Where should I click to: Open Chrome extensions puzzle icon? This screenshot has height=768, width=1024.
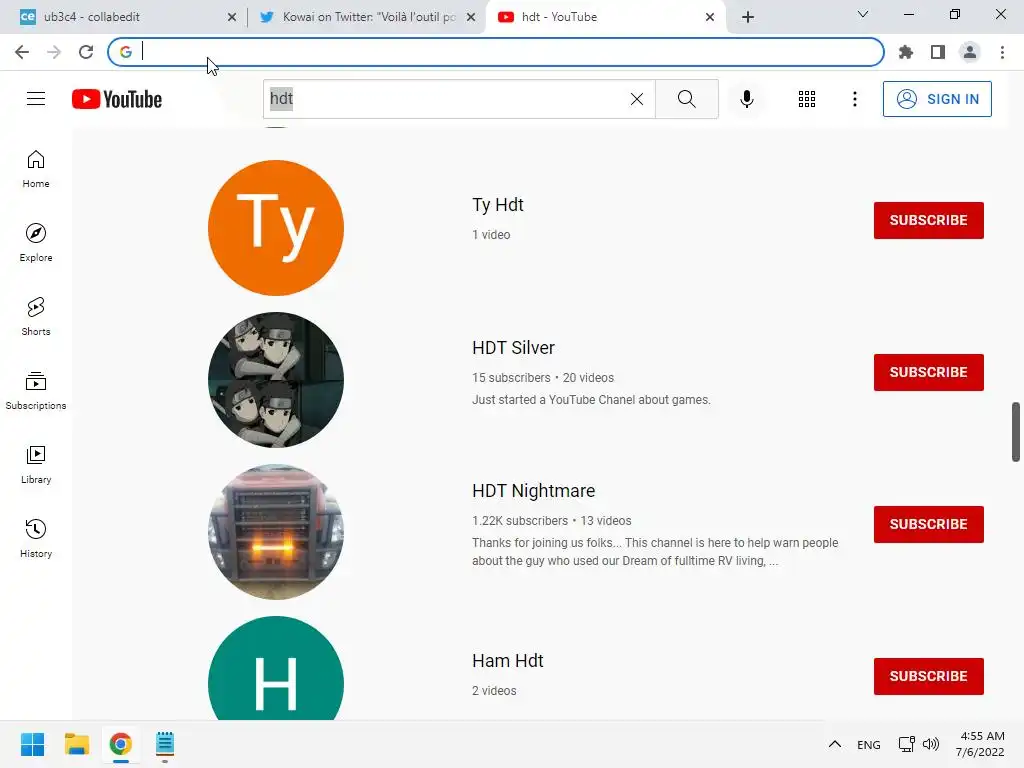click(905, 52)
